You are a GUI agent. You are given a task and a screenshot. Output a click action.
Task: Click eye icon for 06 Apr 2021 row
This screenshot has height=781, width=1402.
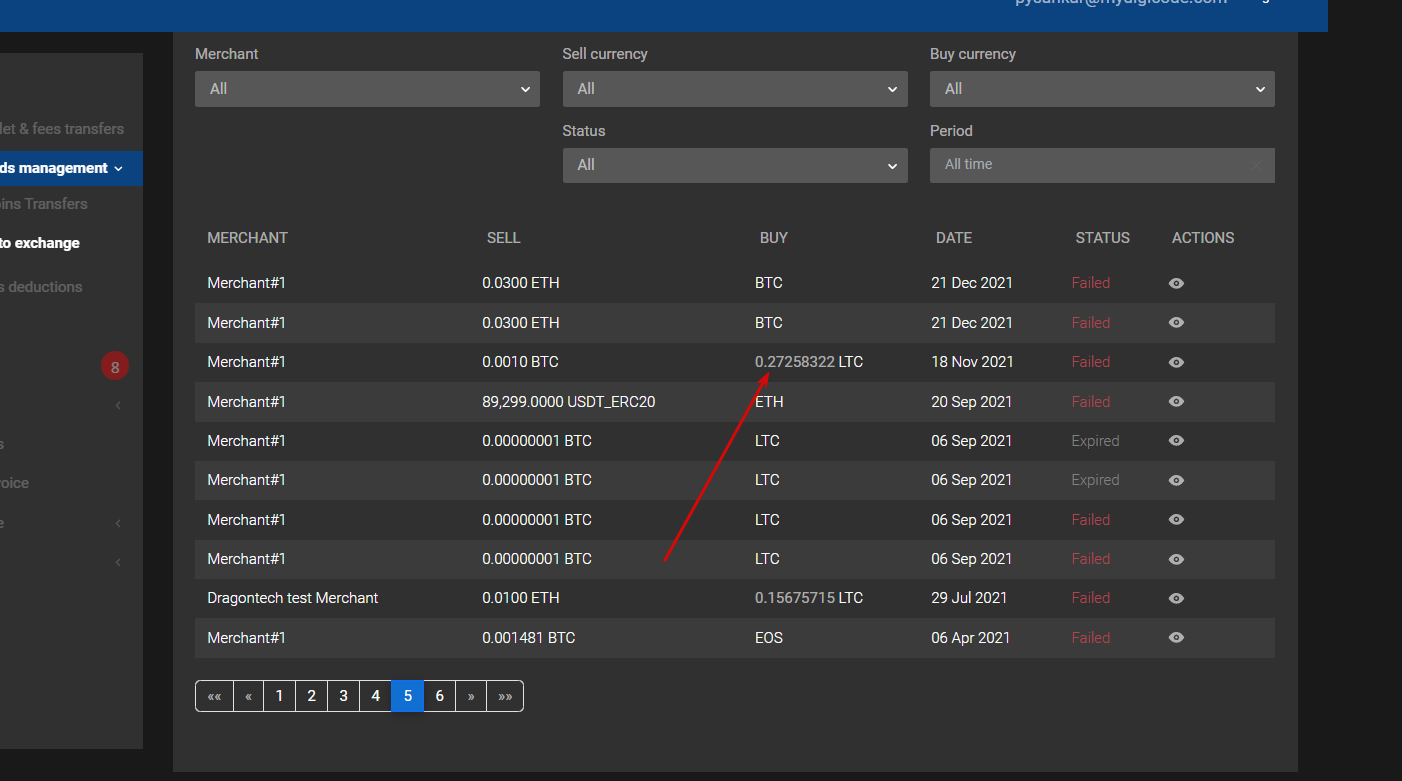[x=1176, y=638]
